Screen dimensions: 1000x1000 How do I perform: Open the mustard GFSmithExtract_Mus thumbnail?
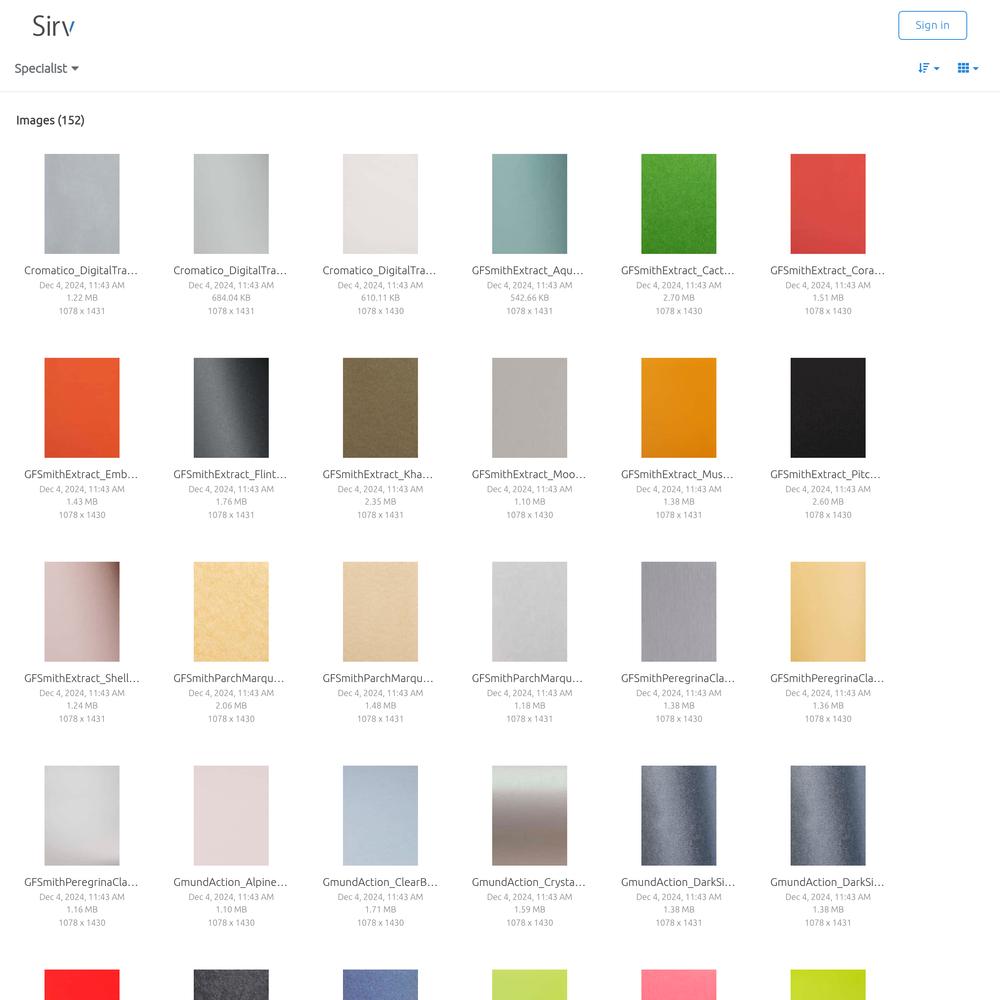coord(679,408)
